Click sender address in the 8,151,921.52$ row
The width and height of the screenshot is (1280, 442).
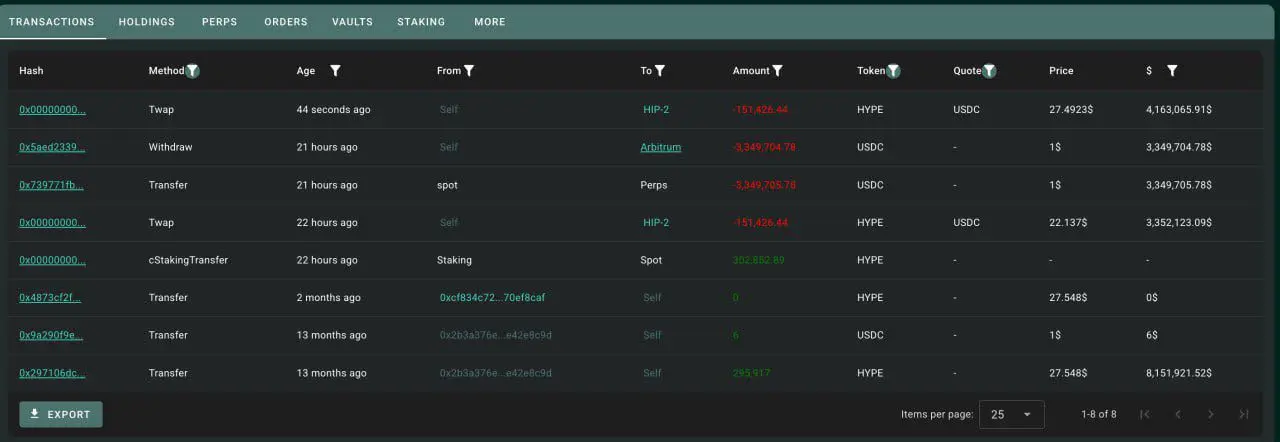coord(496,373)
